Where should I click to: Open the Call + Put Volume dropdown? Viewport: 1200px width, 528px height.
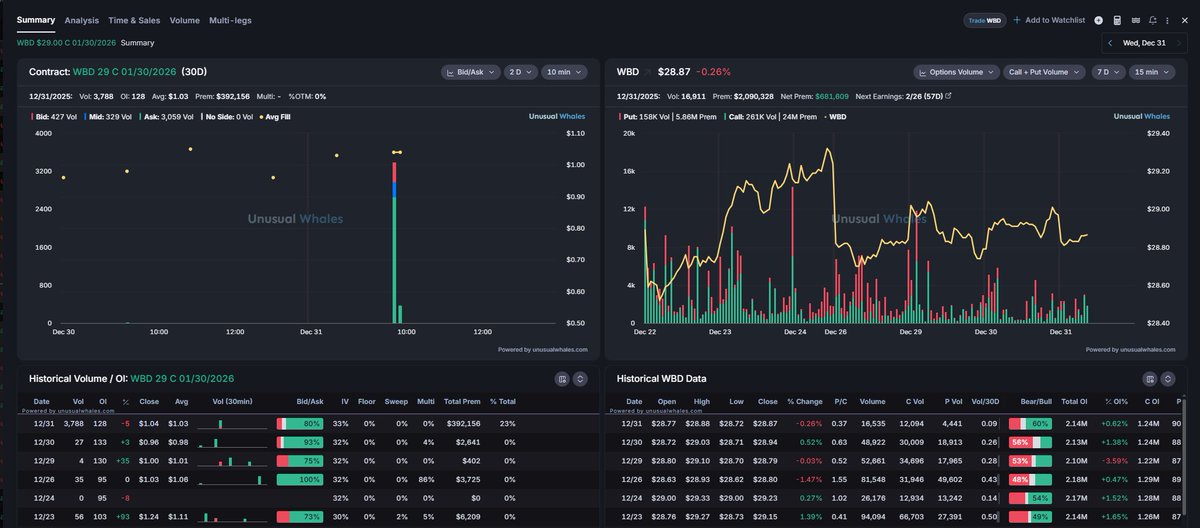pyautogui.click(x=1044, y=72)
